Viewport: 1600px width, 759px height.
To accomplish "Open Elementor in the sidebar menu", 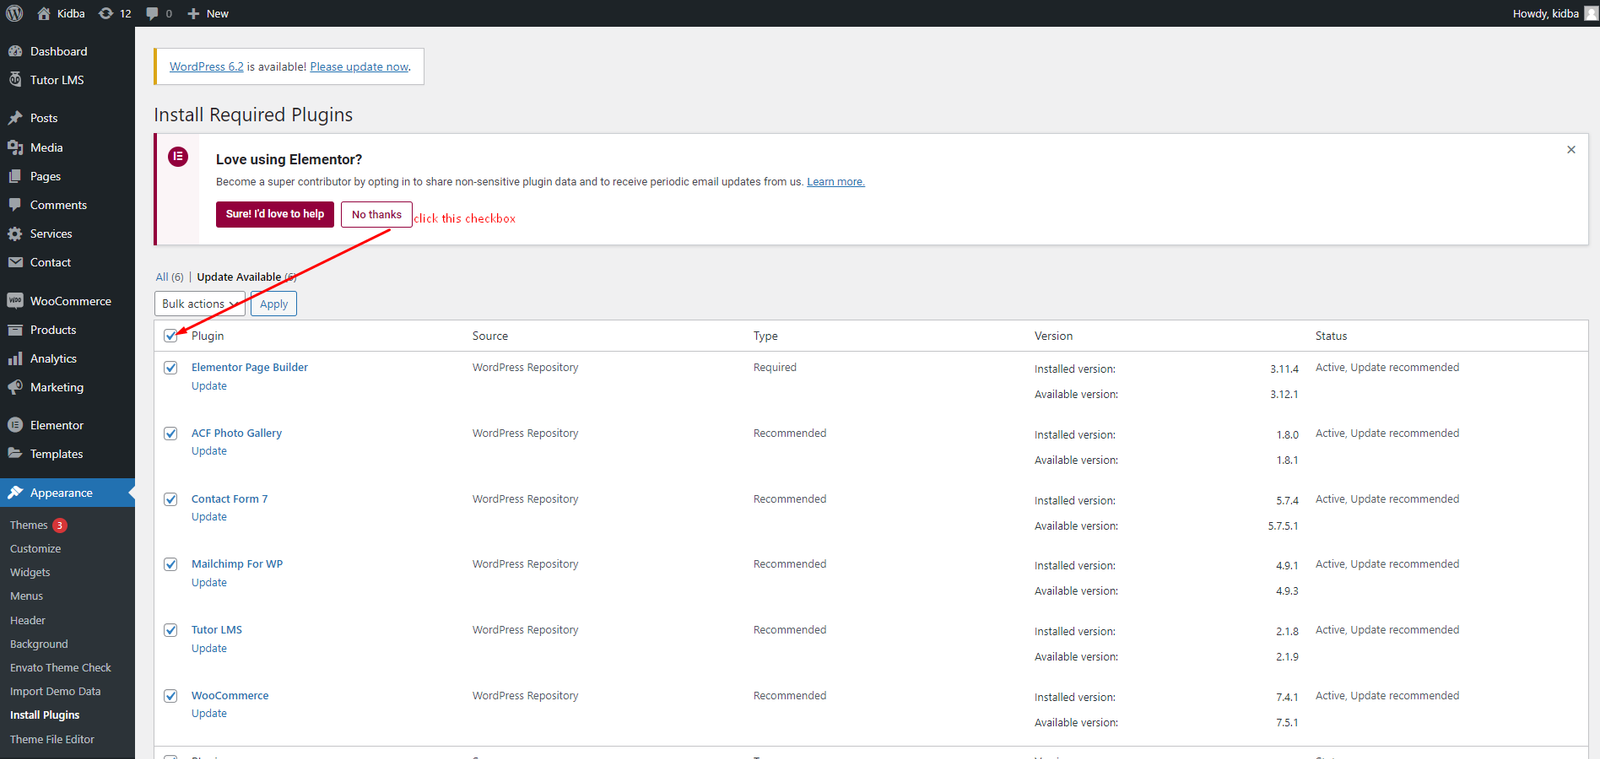I will 56,425.
